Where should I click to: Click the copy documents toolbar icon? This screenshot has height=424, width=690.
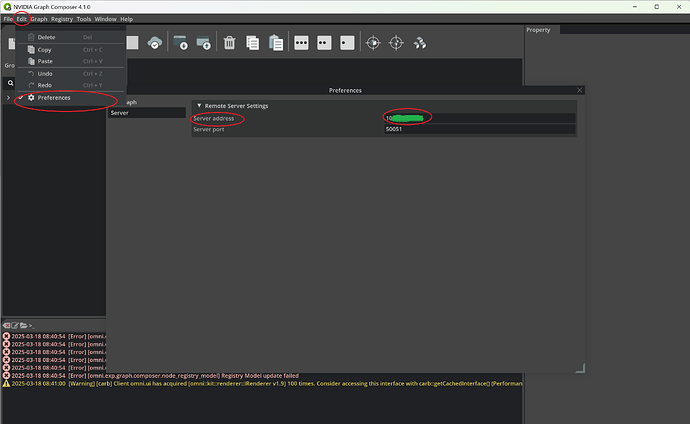coord(253,43)
